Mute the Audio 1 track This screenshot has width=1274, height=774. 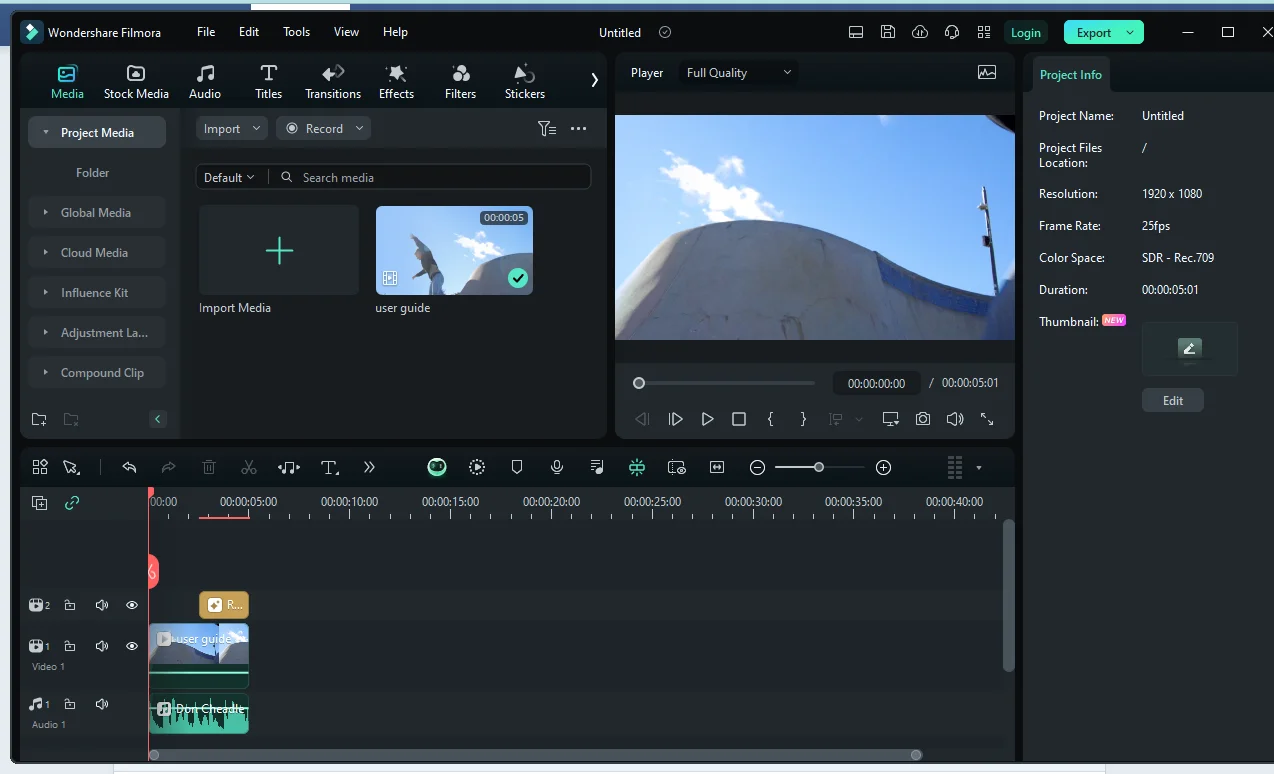click(x=101, y=704)
